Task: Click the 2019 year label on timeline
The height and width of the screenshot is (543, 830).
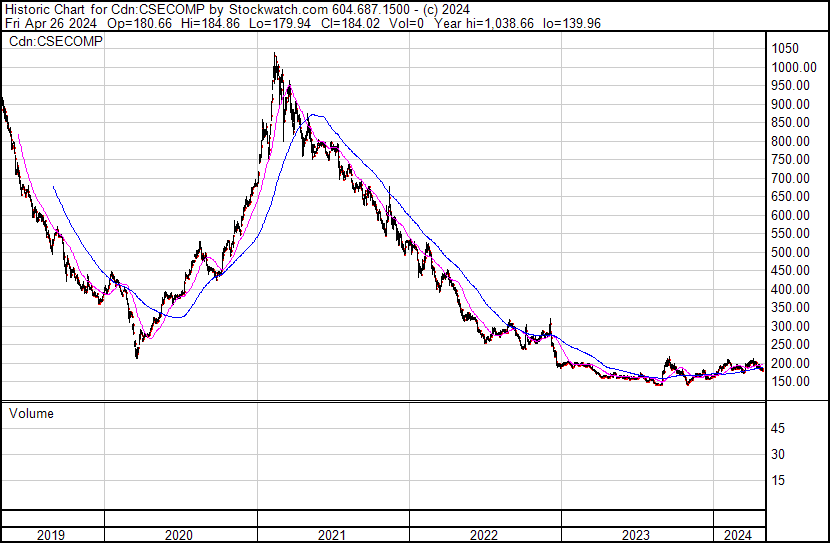Action: 51,535
